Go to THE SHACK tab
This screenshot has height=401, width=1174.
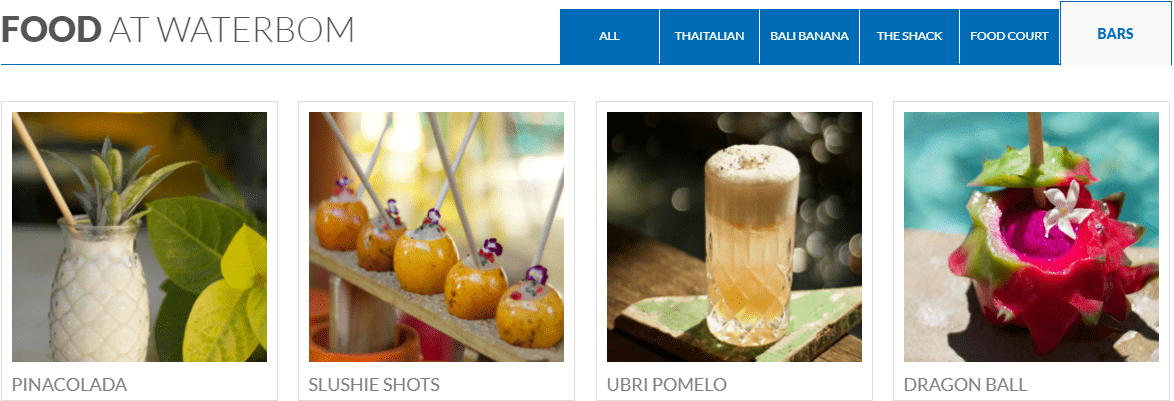click(x=909, y=36)
